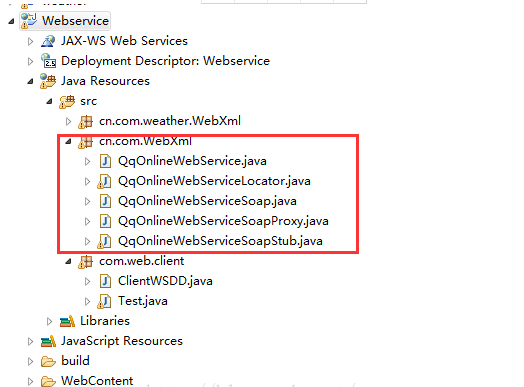Select the 'src' label
The width and height of the screenshot is (524, 387).
[x=89, y=101]
